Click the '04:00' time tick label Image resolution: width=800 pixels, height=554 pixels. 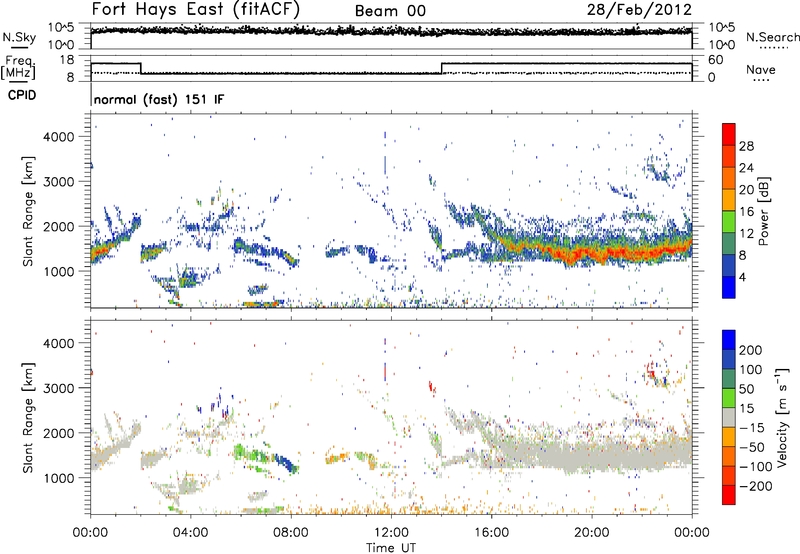191,533
